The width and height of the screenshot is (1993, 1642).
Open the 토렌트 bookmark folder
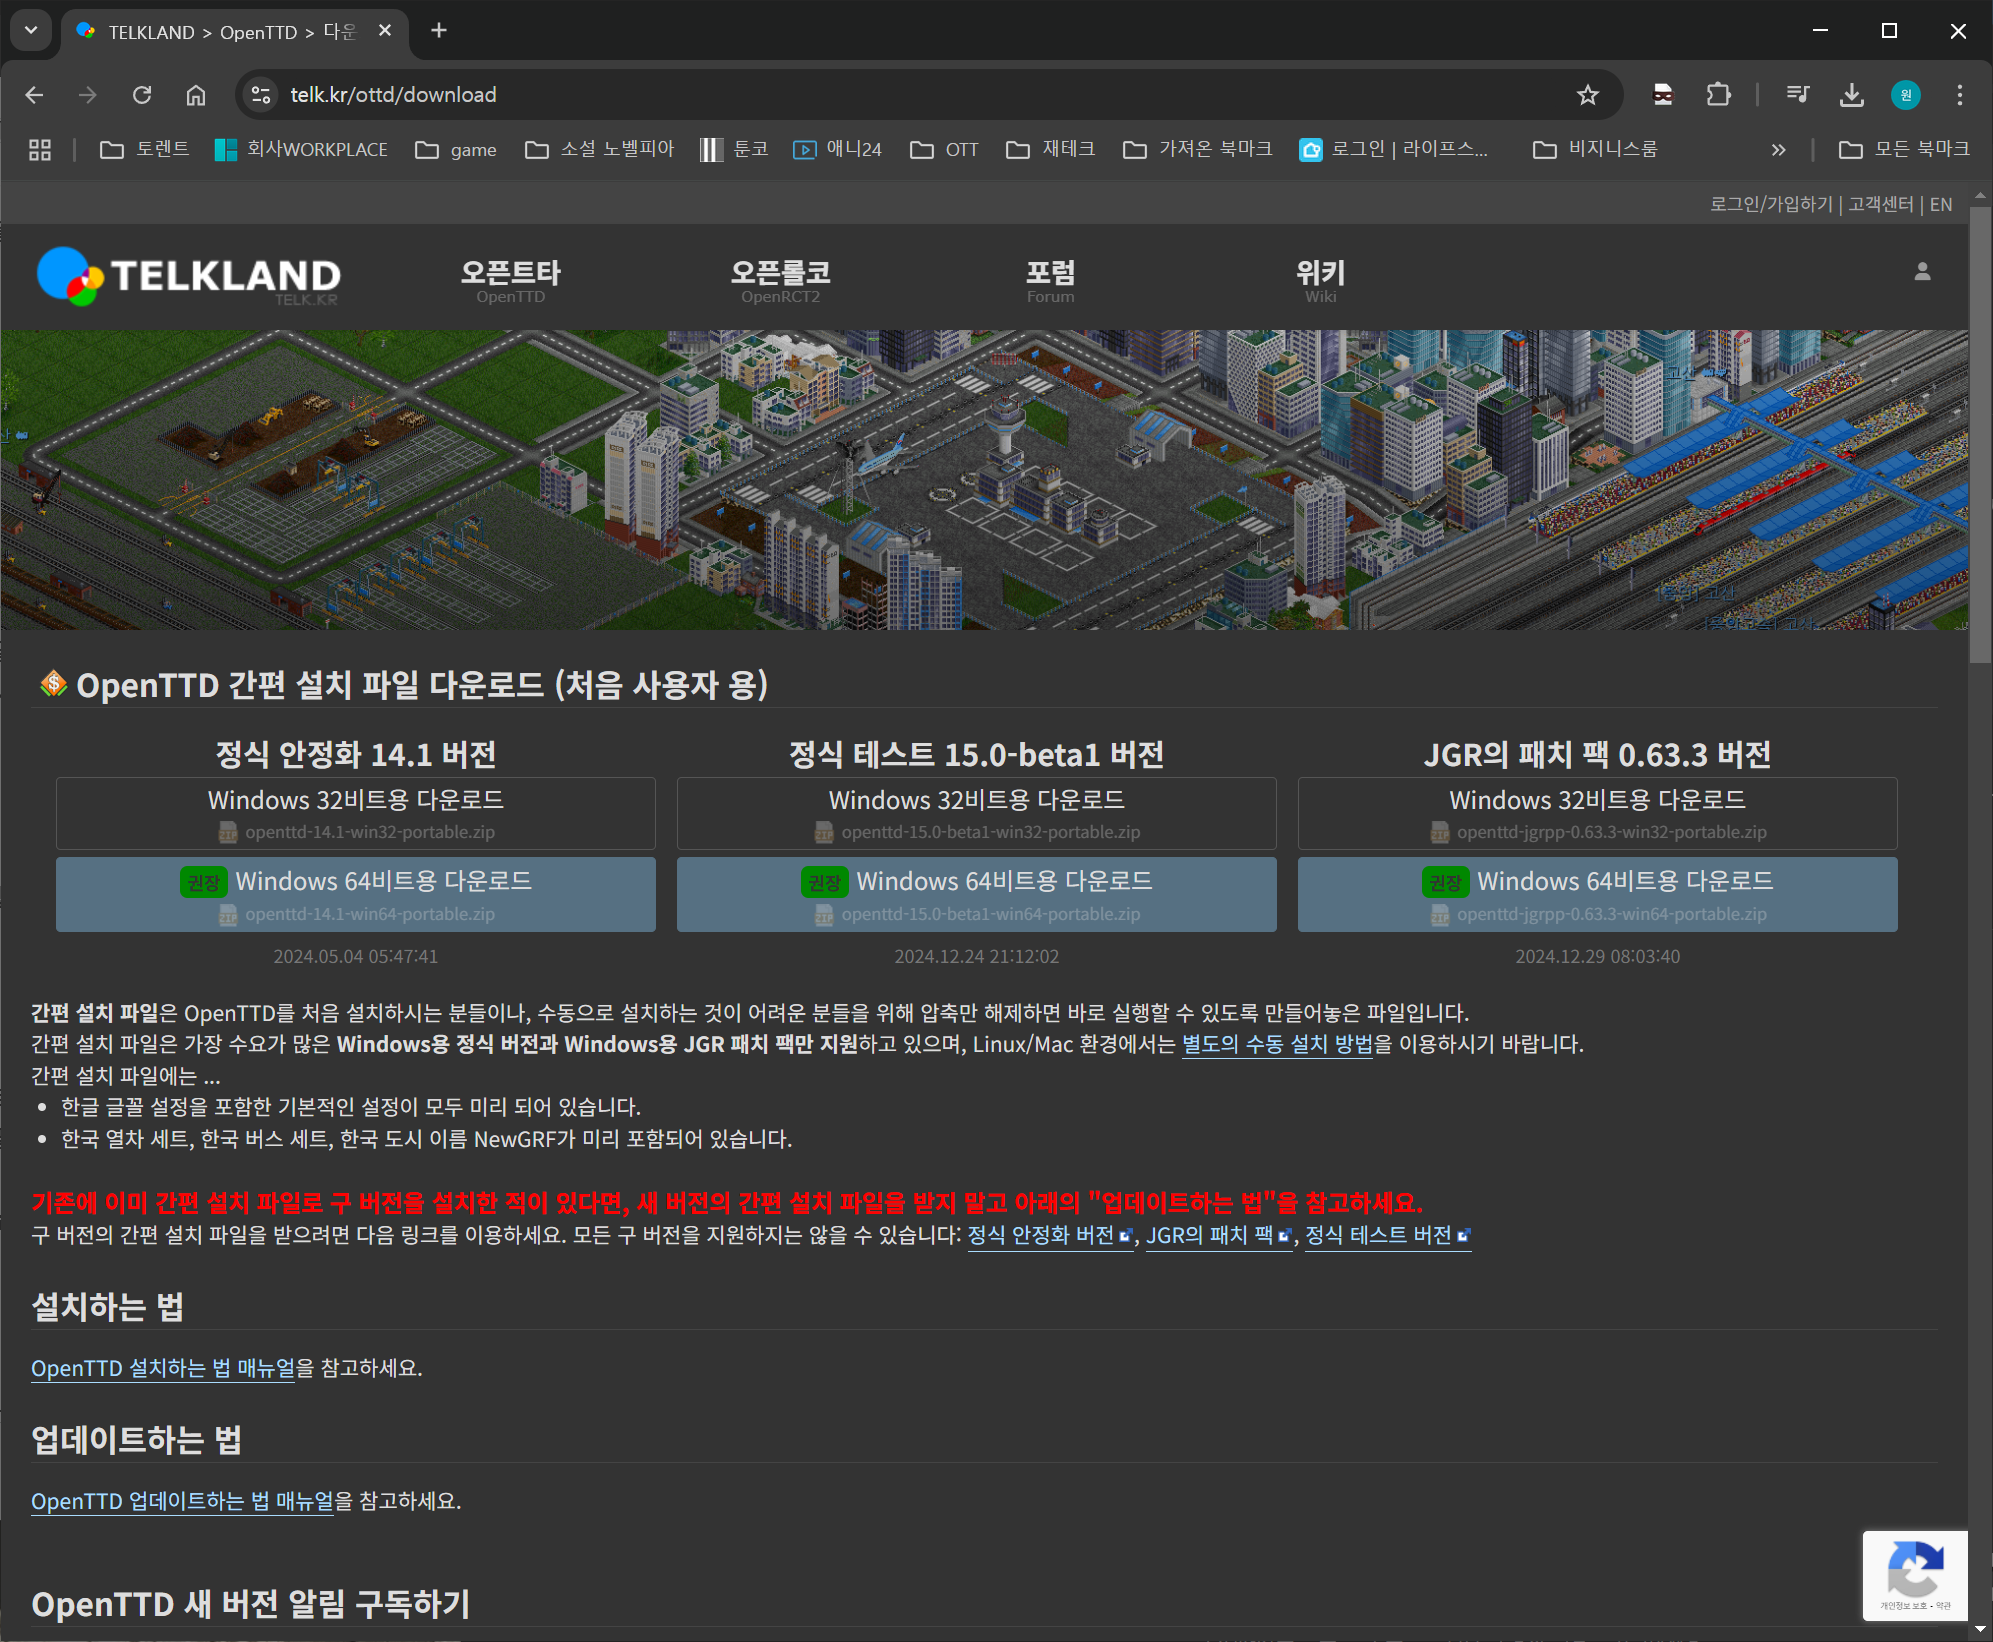pyautogui.click(x=145, y=150)
